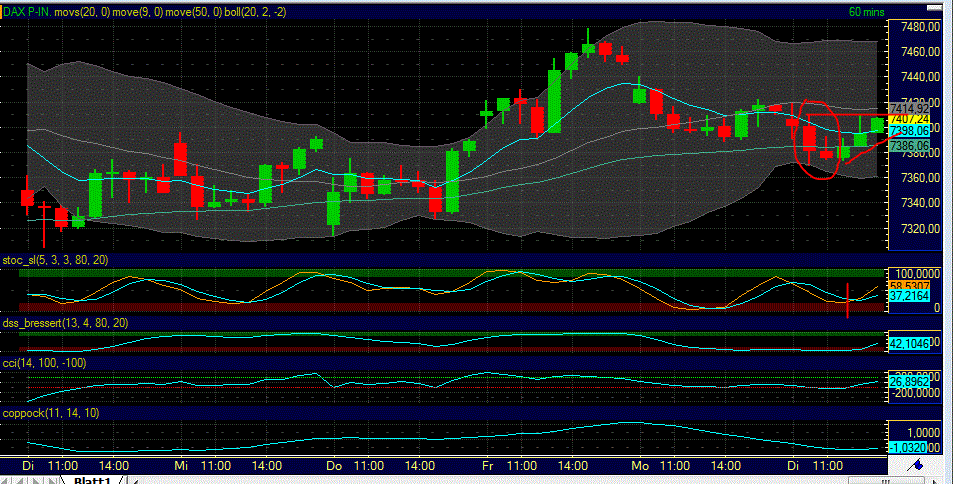Click the cyan 7398,06 price tag
This screenshot has width=953, height=484.
[909, 131]
